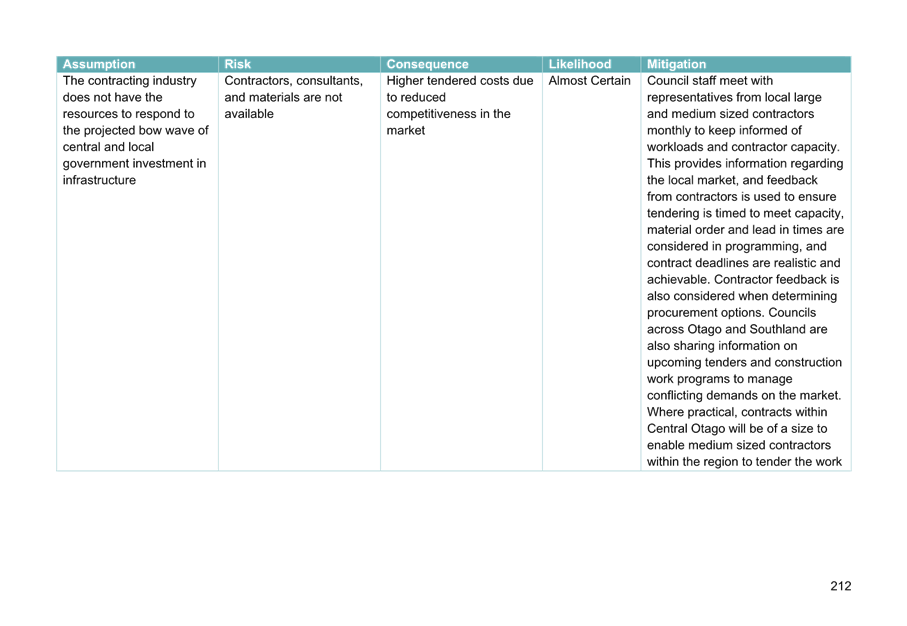Click 'across Otago and Southland are' line

coord(737,329)
